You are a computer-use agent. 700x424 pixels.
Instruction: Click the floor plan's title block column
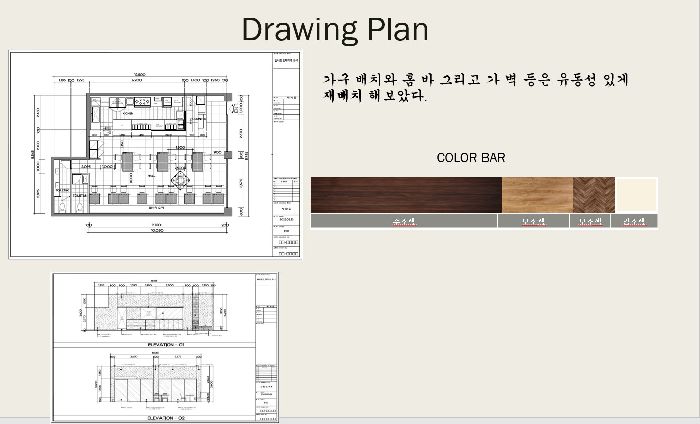(x=286, y=154)
